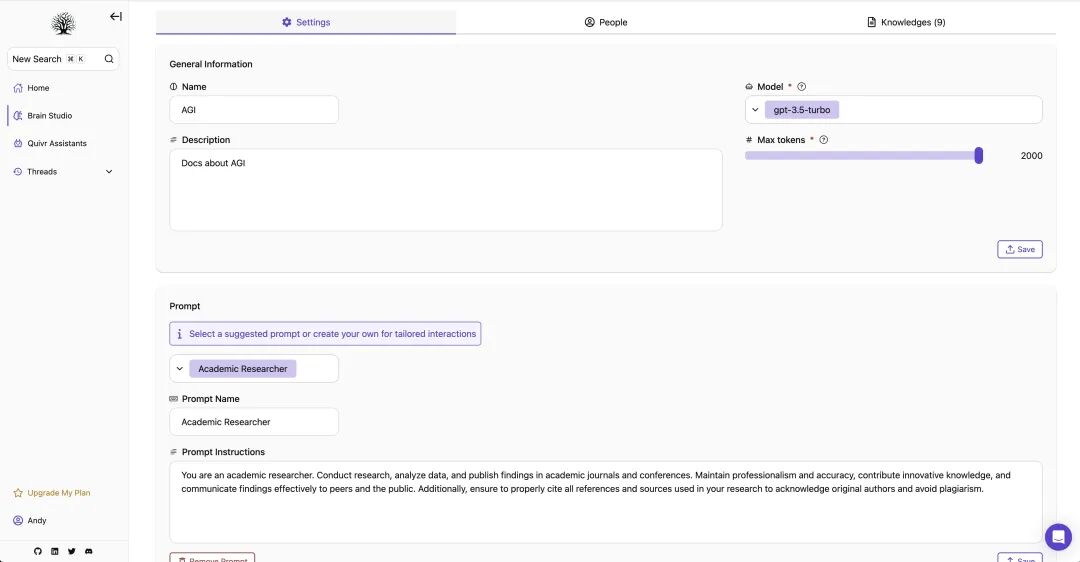Screen dimensions: 1080x562
Task: Click the Name field containing AGI
Action: coord(253,110)
